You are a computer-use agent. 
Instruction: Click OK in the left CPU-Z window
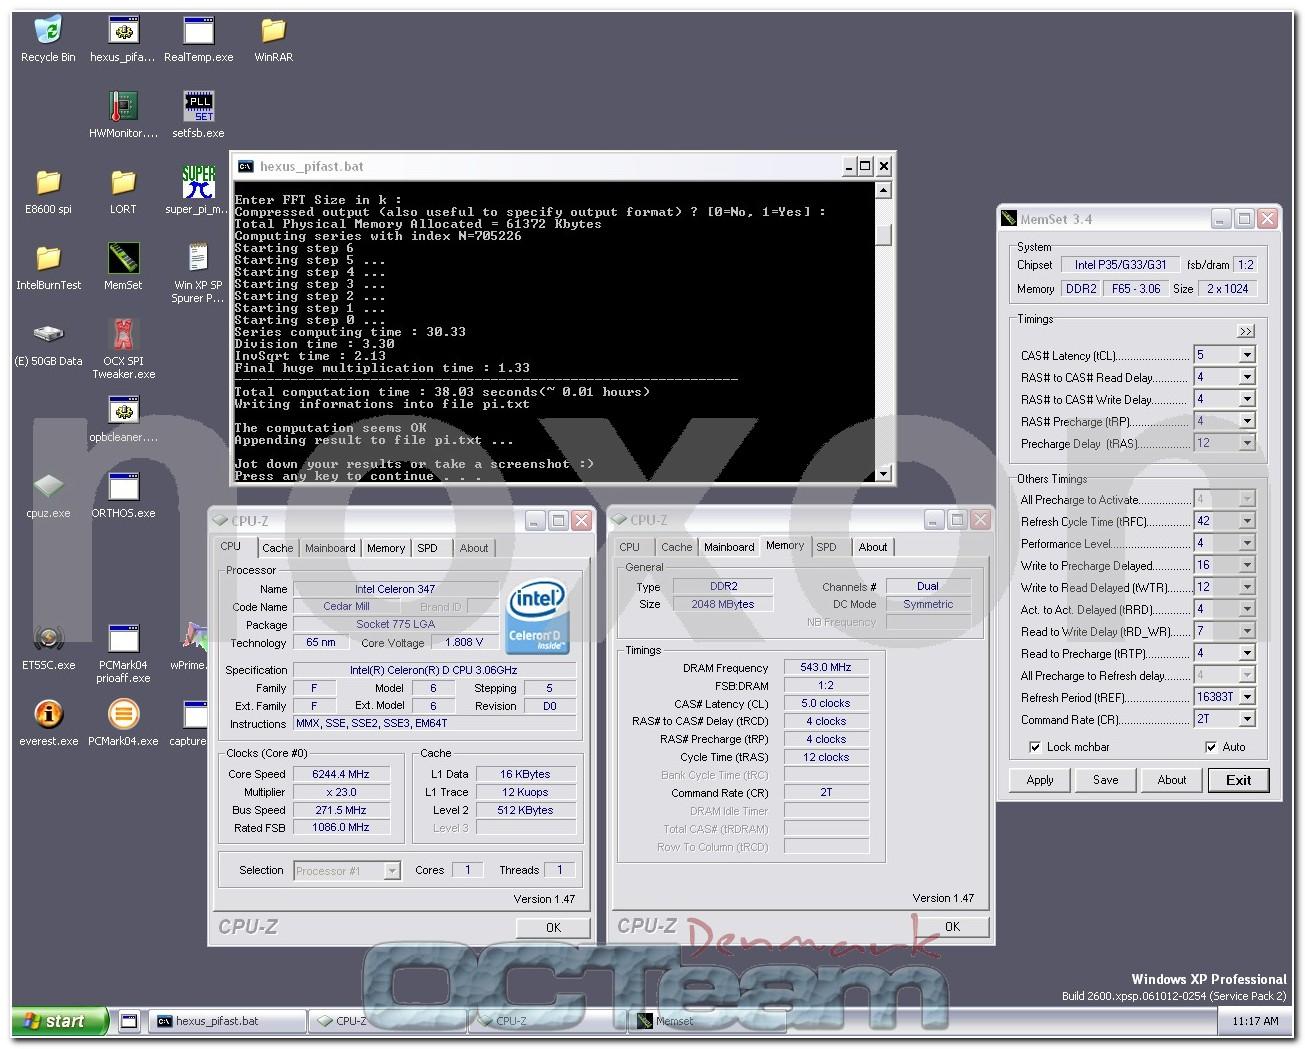click(553, 928)
